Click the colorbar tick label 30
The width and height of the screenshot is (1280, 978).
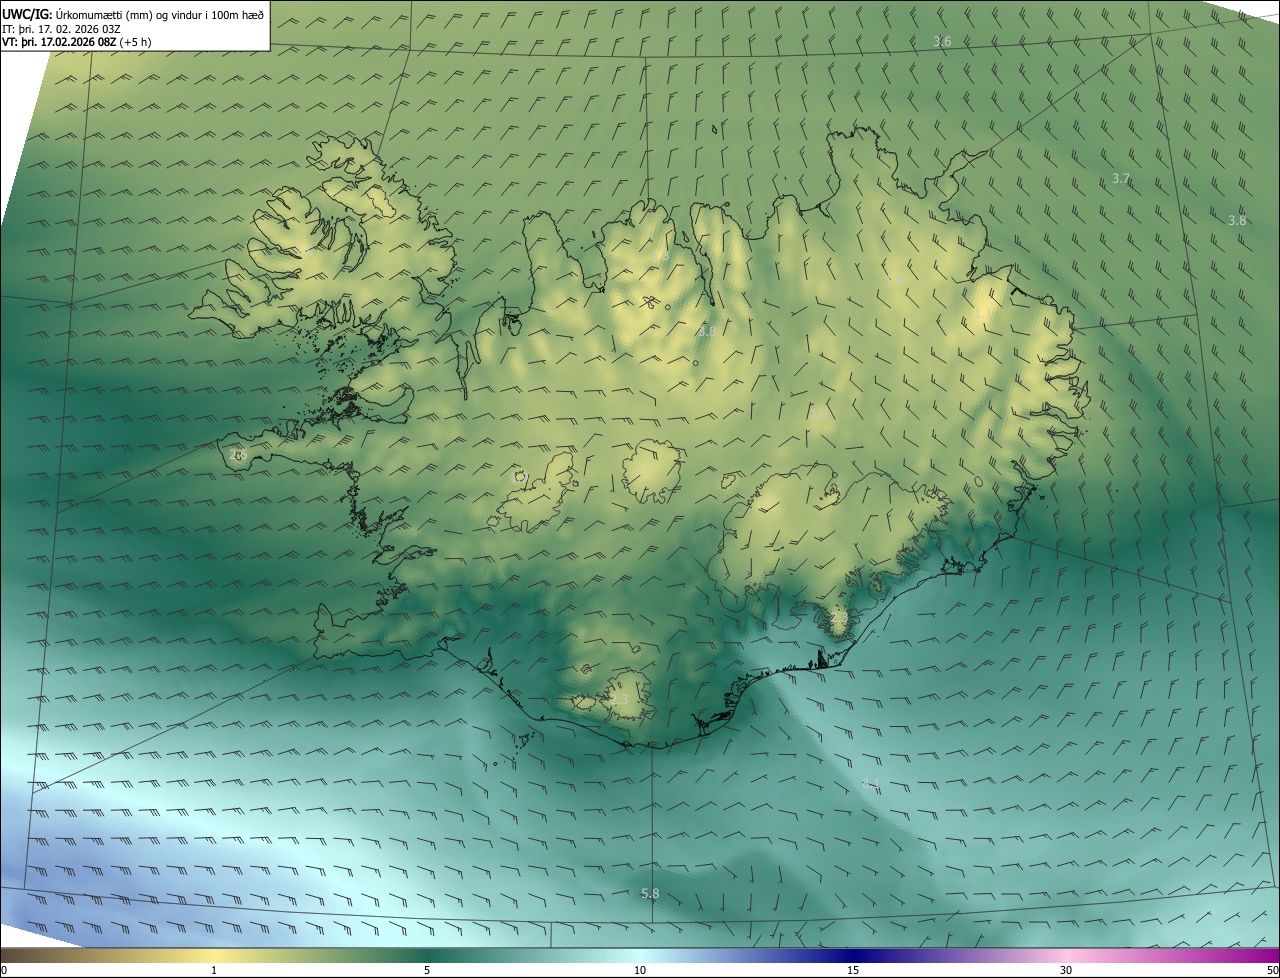tap(1066, 970)
